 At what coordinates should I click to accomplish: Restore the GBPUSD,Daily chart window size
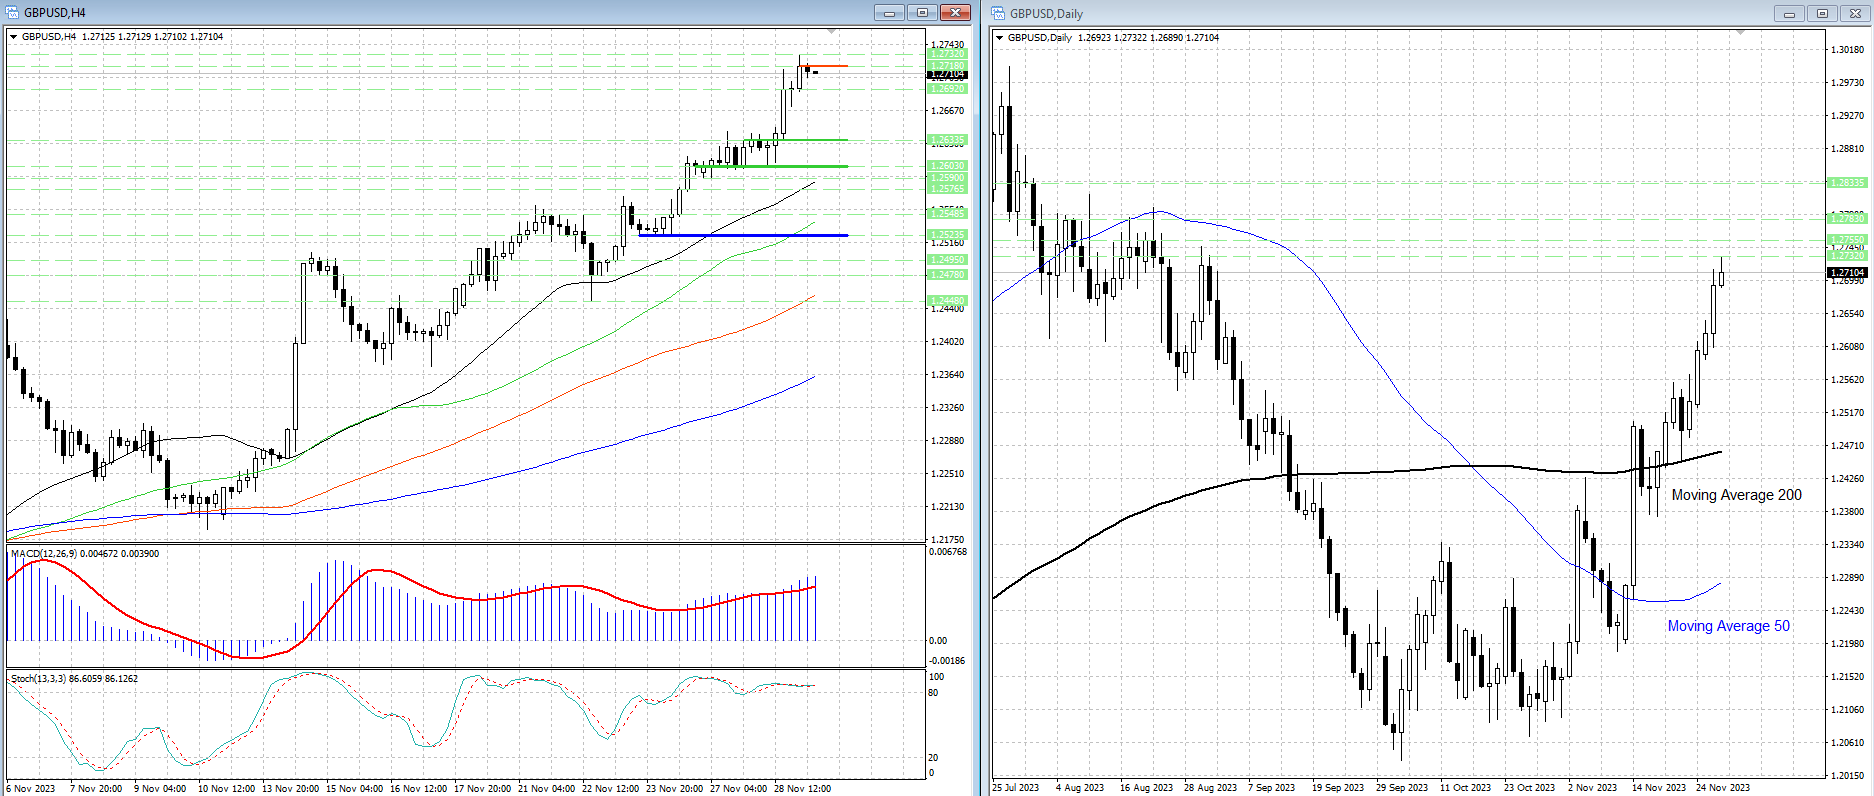point(1822,14)
